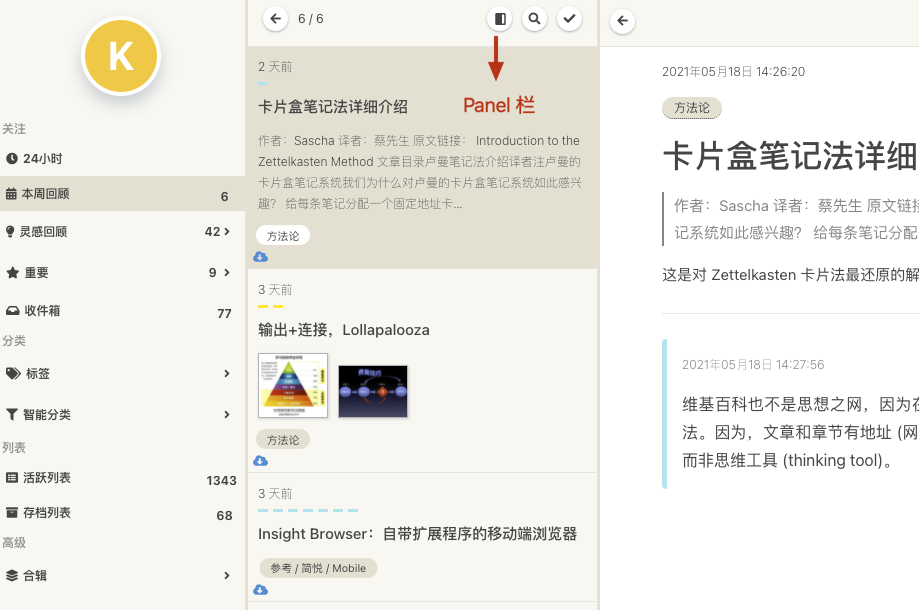Expand 灵感回顾 chevron arrow
The image size is (919, 610).
click(x=227, y=231)
